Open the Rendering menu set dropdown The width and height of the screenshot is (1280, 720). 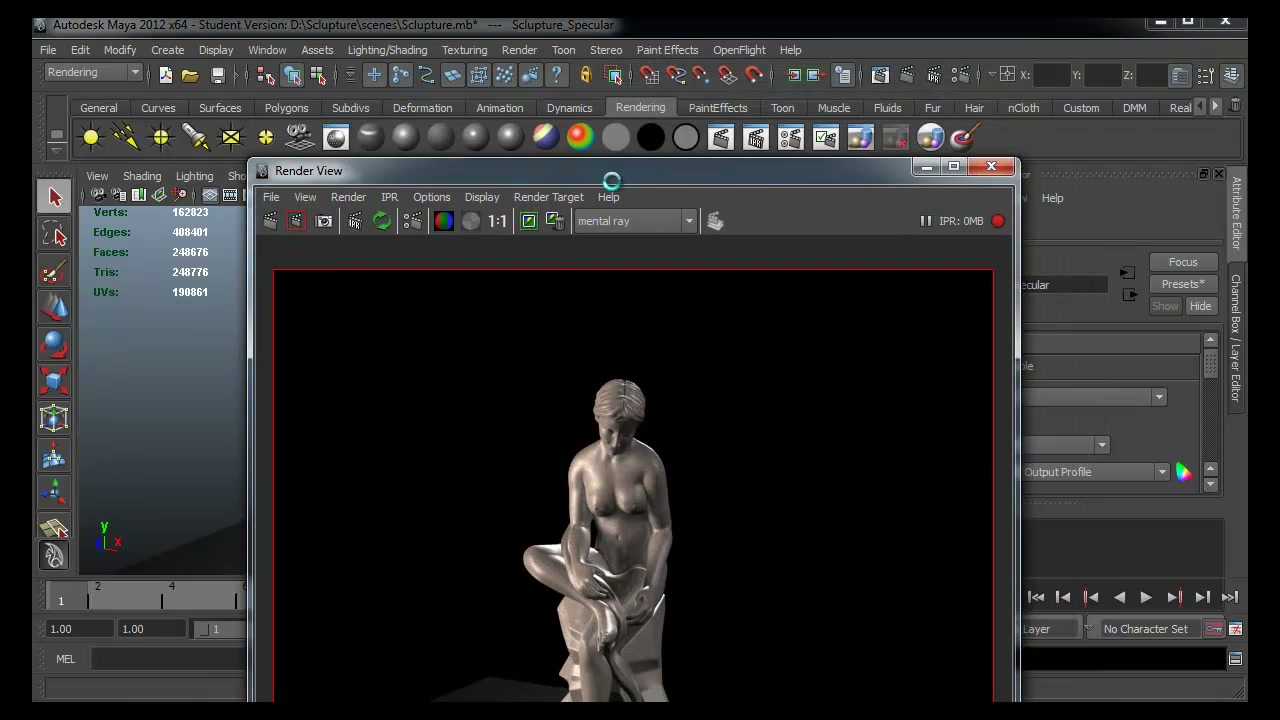(x=93, y=73)
